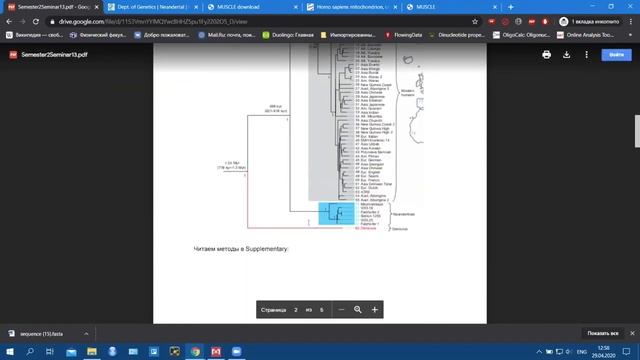The image size is (640, 360).
Task: Open the Imported bookmarks folder
Action: [x=348, y=35]
